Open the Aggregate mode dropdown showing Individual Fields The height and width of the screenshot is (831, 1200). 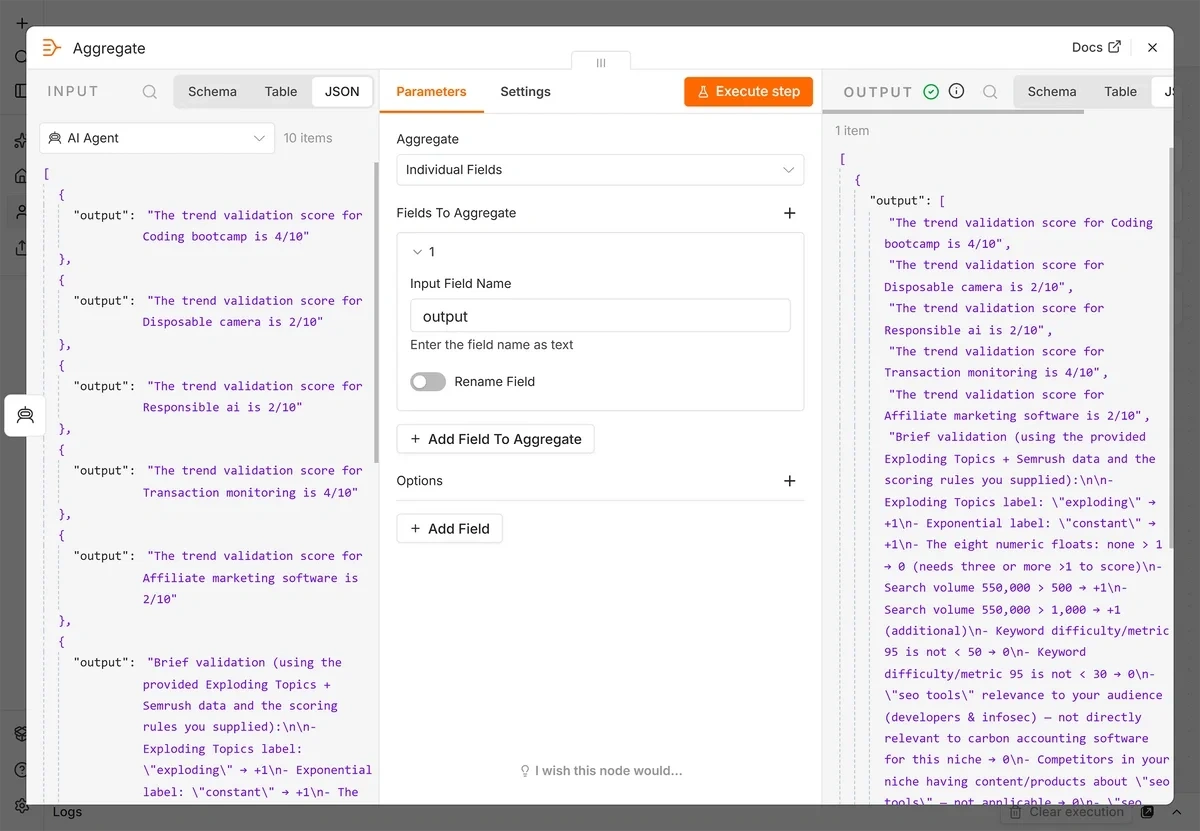click(600, 170)
